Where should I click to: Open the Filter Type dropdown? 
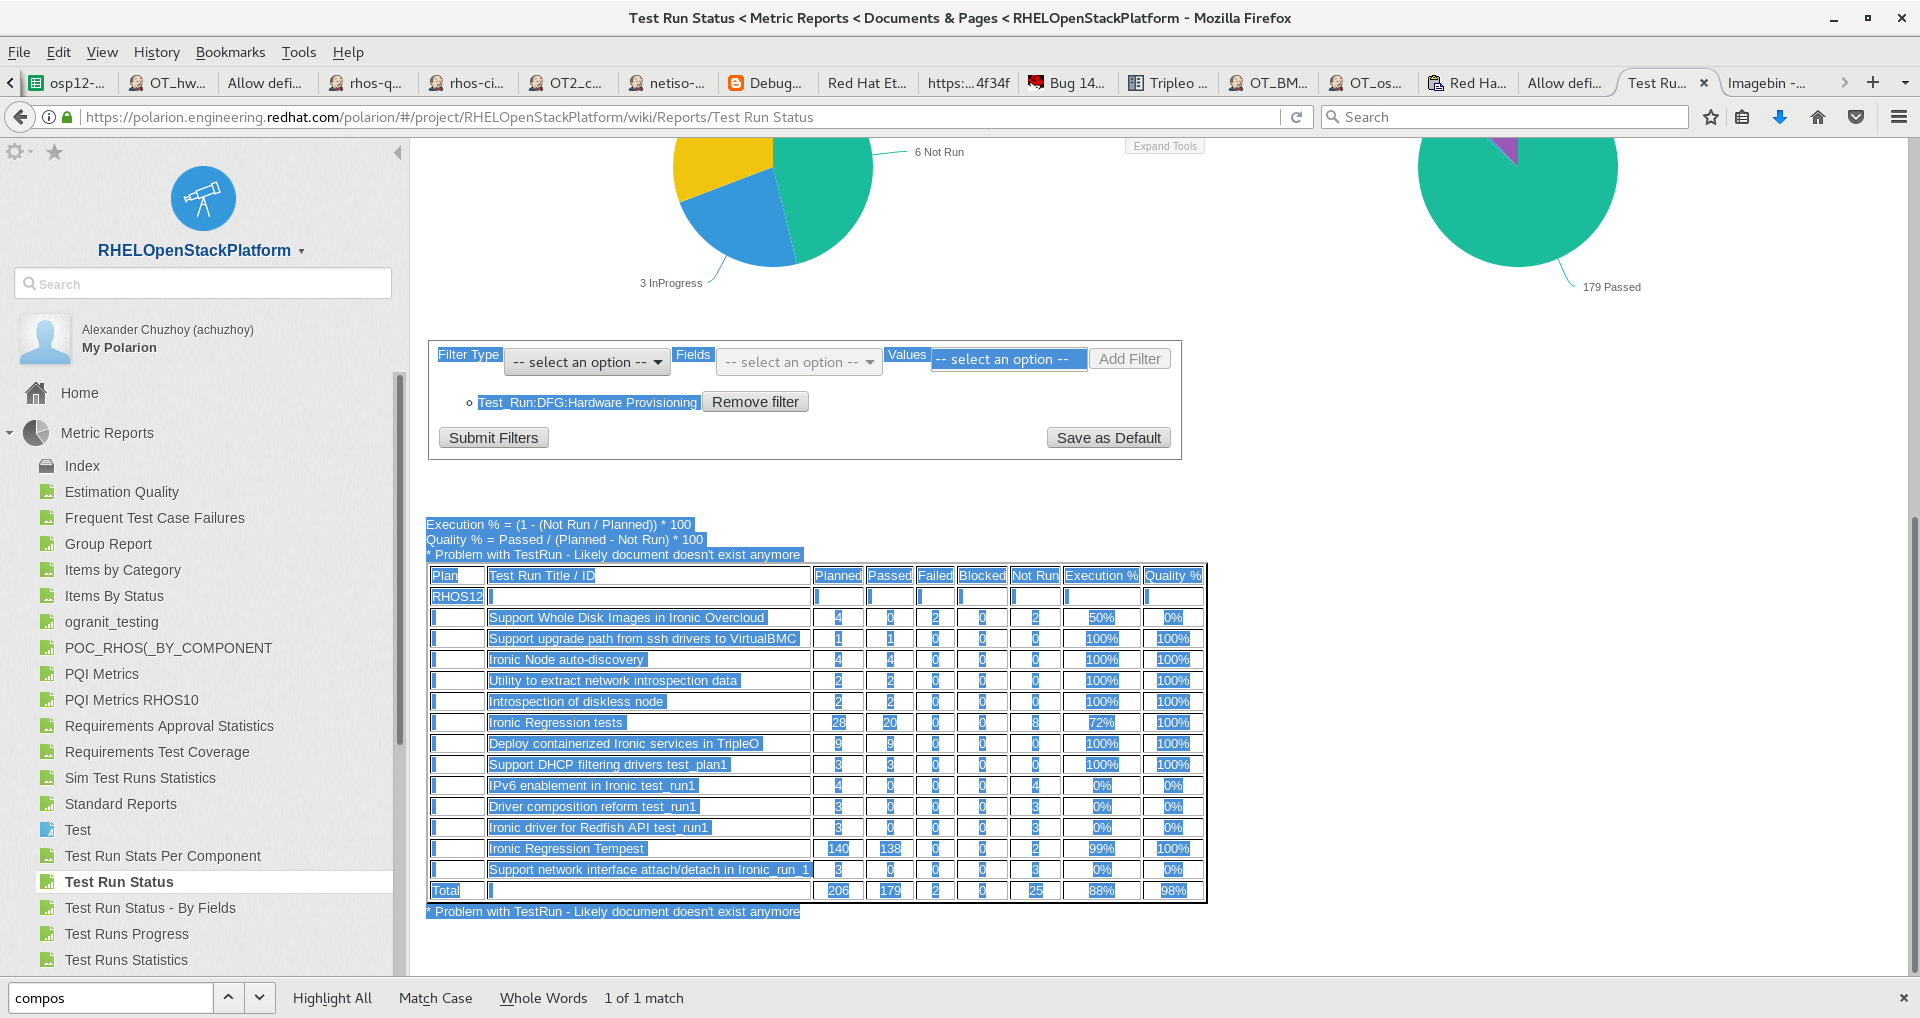pyautogui.click(x=587, y=362)
